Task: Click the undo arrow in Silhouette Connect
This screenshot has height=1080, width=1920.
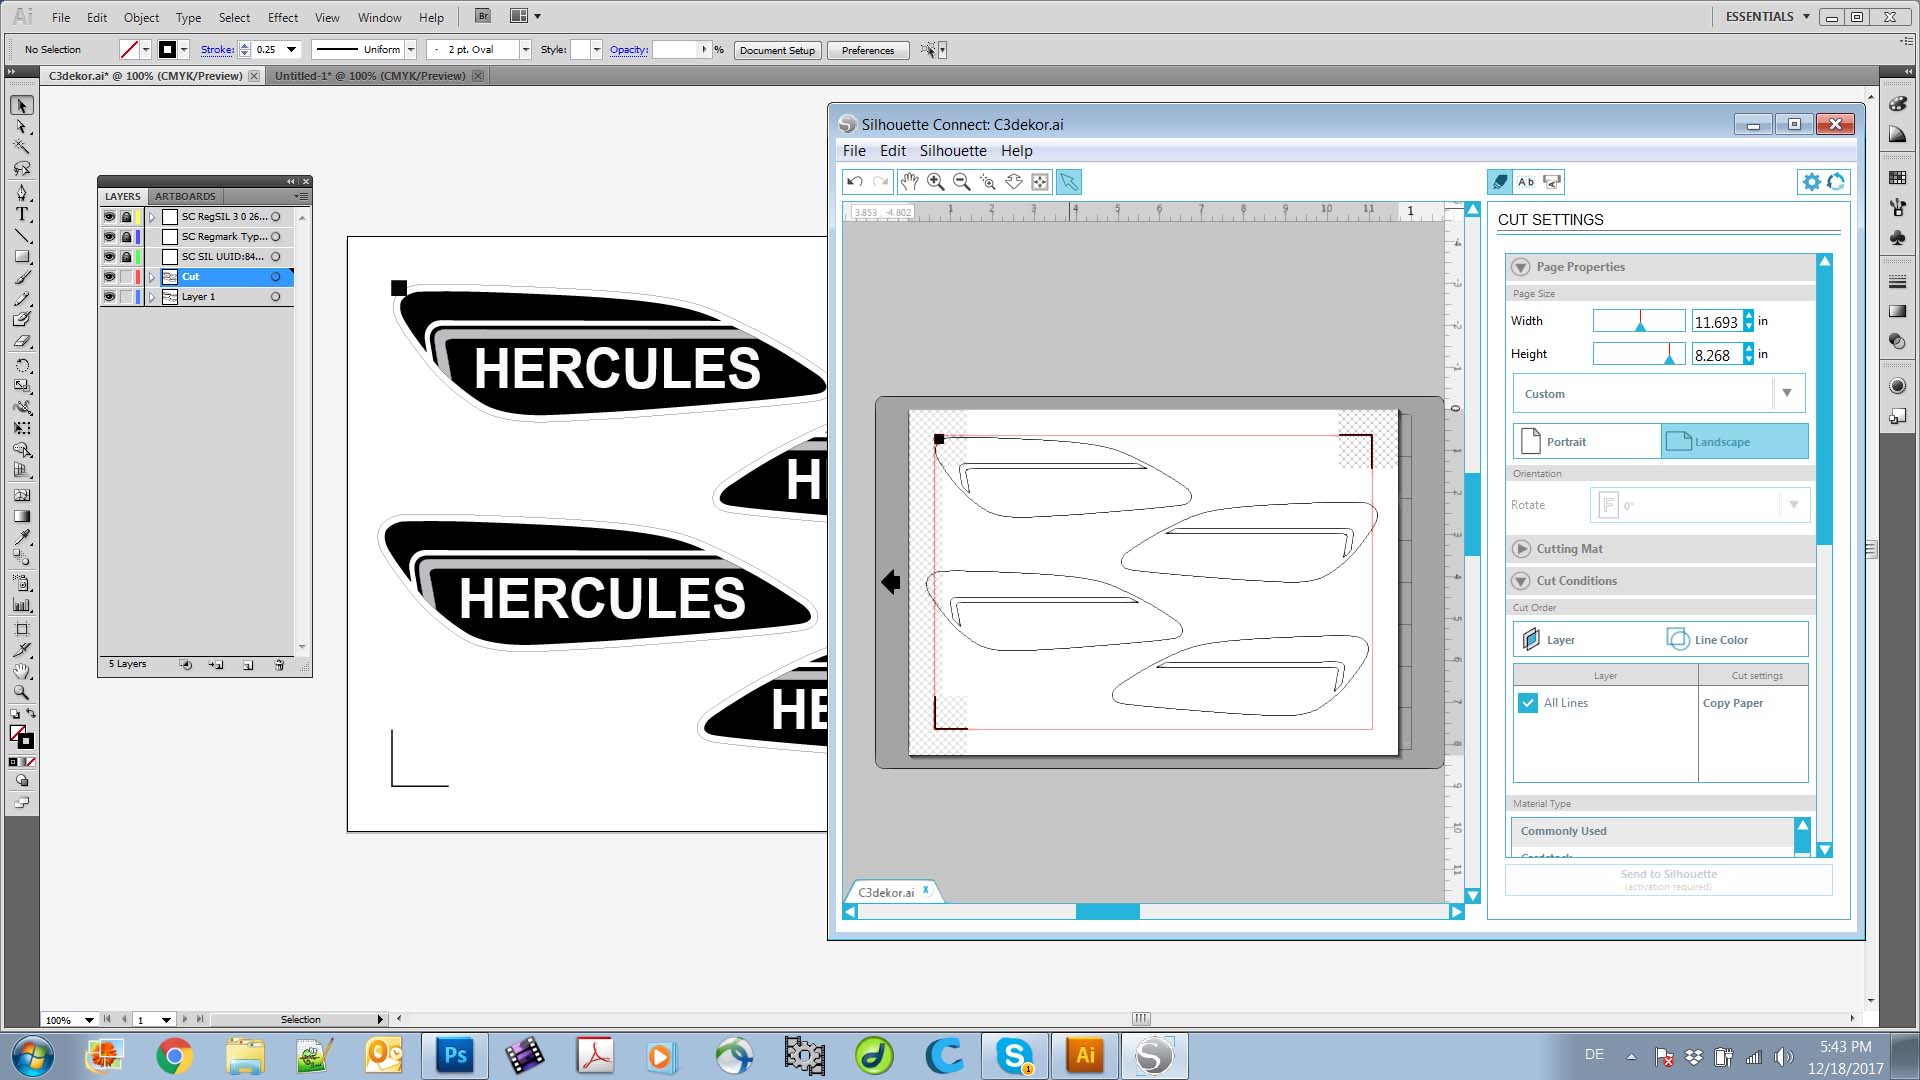Action: [x=855, y=182]
